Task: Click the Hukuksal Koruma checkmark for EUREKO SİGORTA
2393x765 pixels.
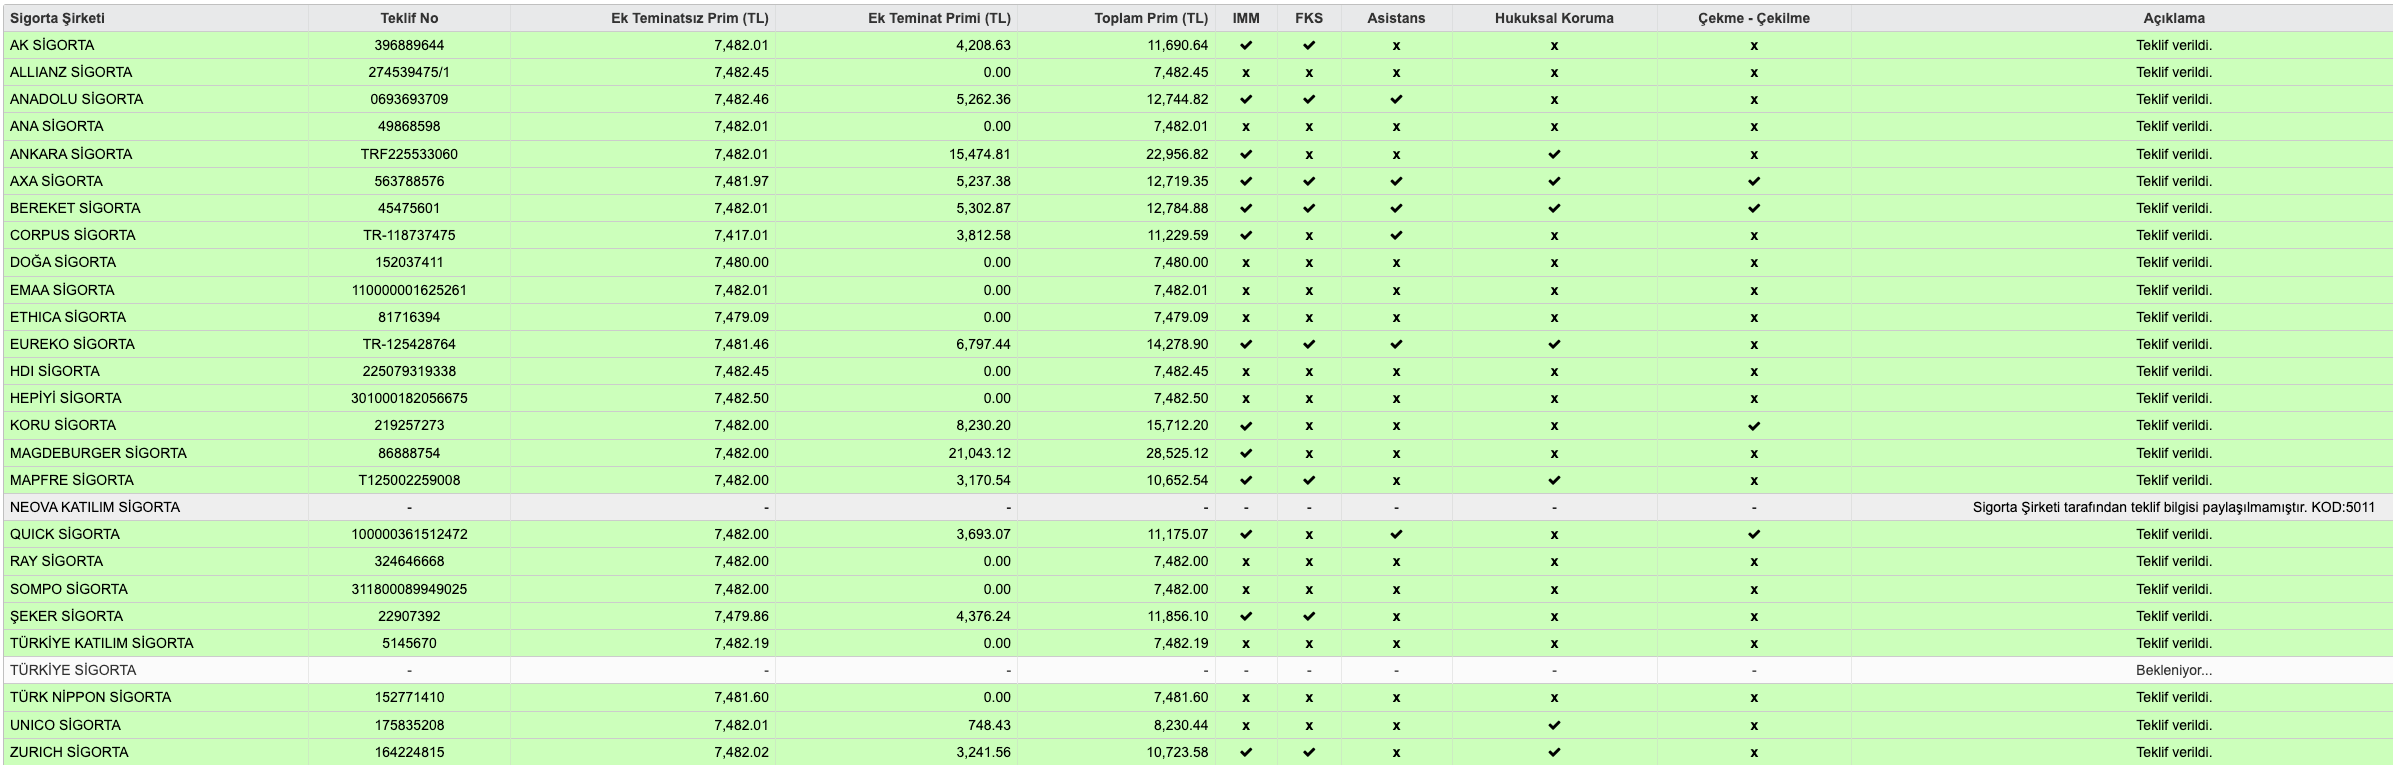Action: click(1554, 344)
